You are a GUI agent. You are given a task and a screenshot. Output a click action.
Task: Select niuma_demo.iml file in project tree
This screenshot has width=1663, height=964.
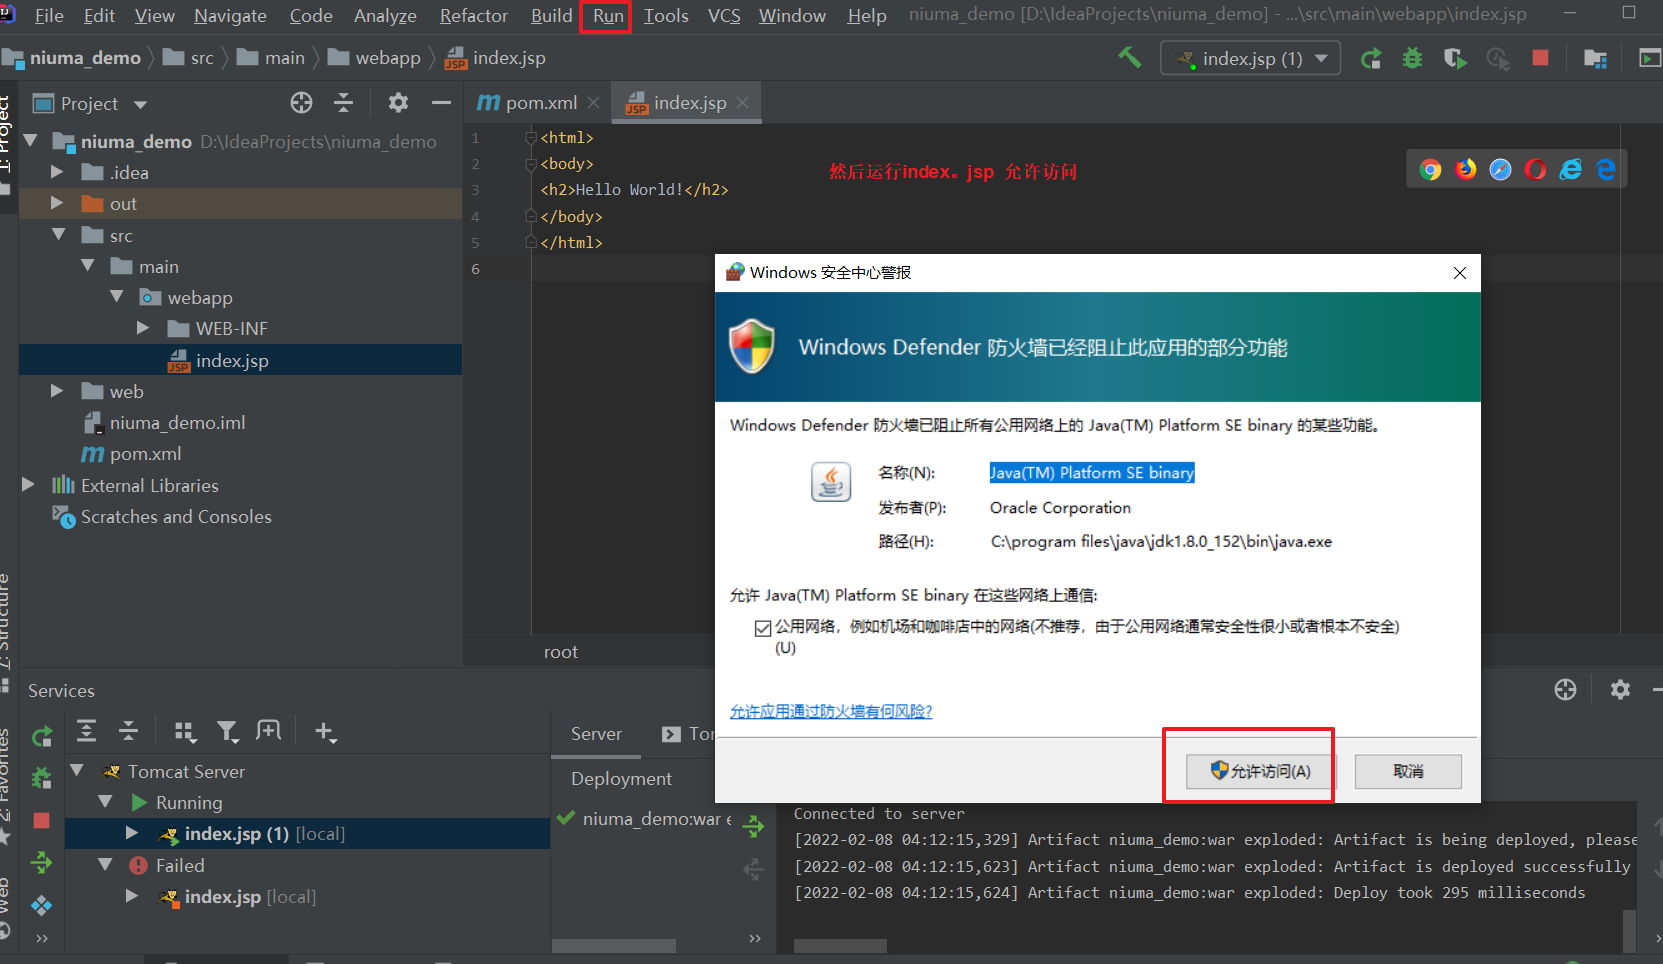(x=177, y=422)
